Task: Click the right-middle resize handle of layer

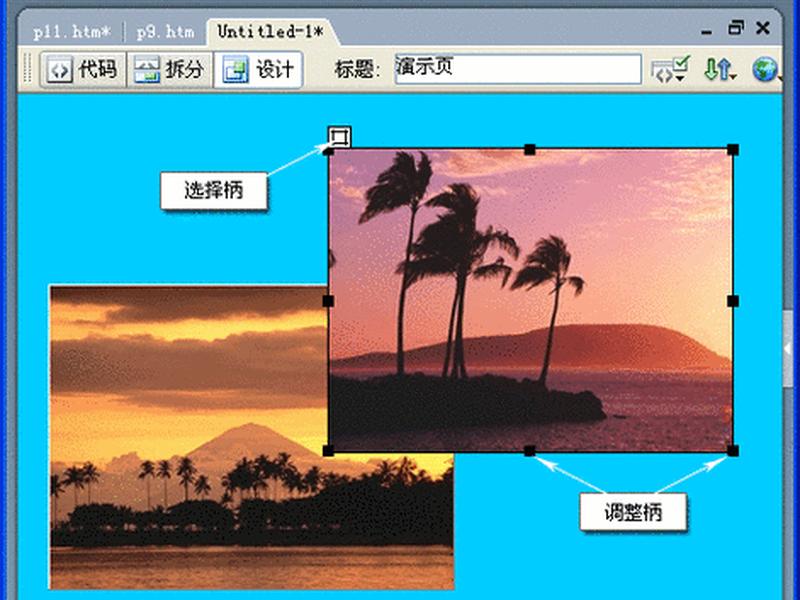Action: pos(733,301)
